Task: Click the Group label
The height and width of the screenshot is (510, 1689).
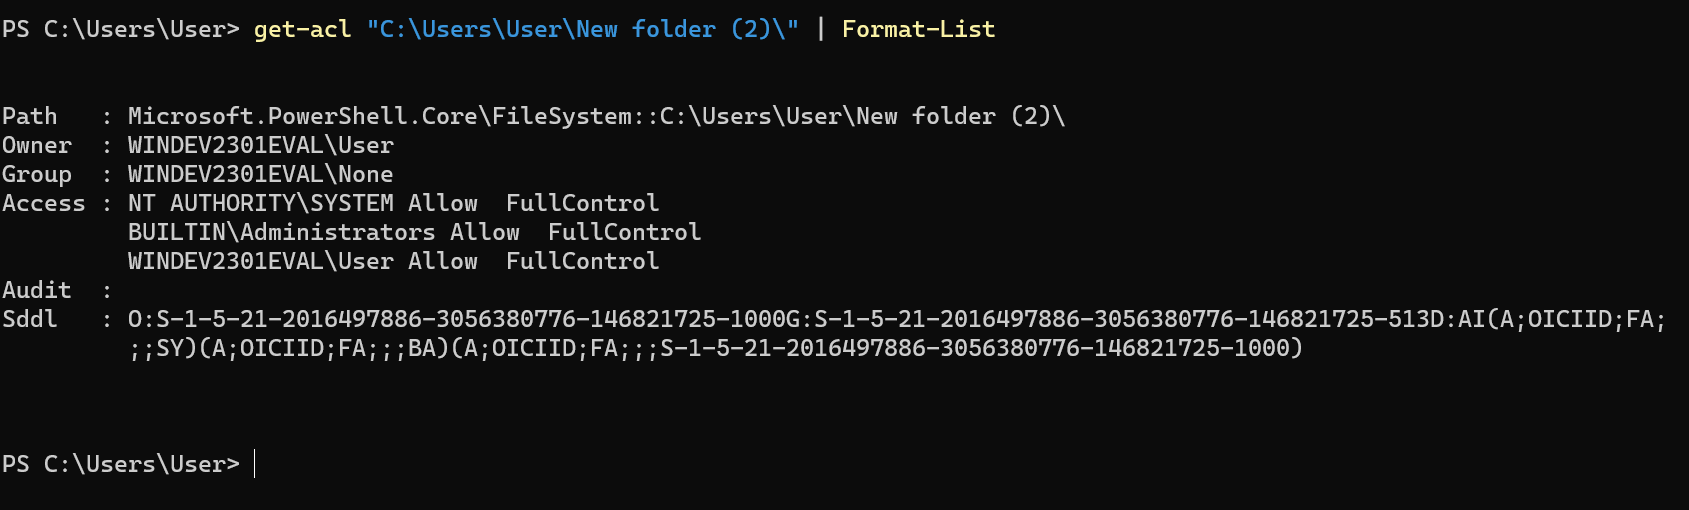Action: click(37, 174)
